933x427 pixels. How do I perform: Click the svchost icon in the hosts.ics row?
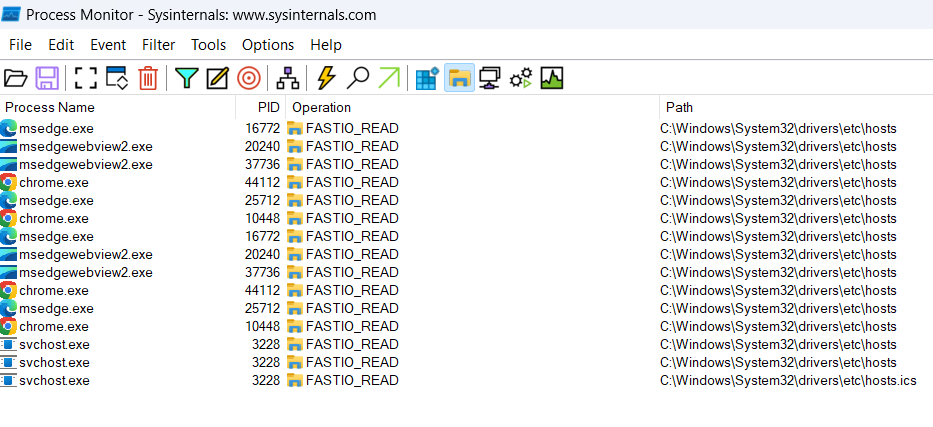click(8, 381)
